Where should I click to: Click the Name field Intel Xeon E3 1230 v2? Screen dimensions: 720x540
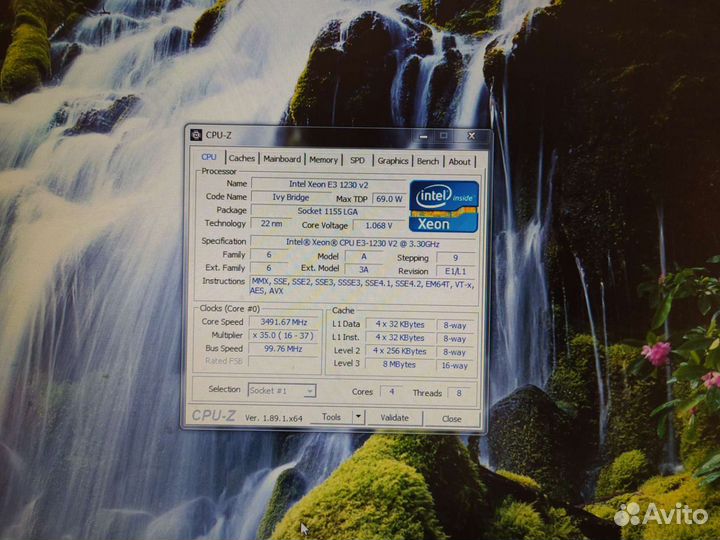328,184
